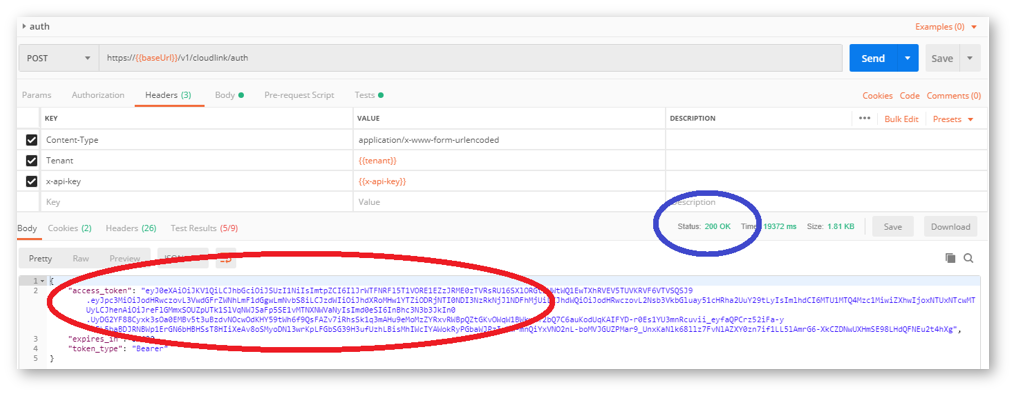Uncheck the Tenant header checkbox
Image resolution: width=1015 pixels, height=395 pixels.
[x=31, y=161]
